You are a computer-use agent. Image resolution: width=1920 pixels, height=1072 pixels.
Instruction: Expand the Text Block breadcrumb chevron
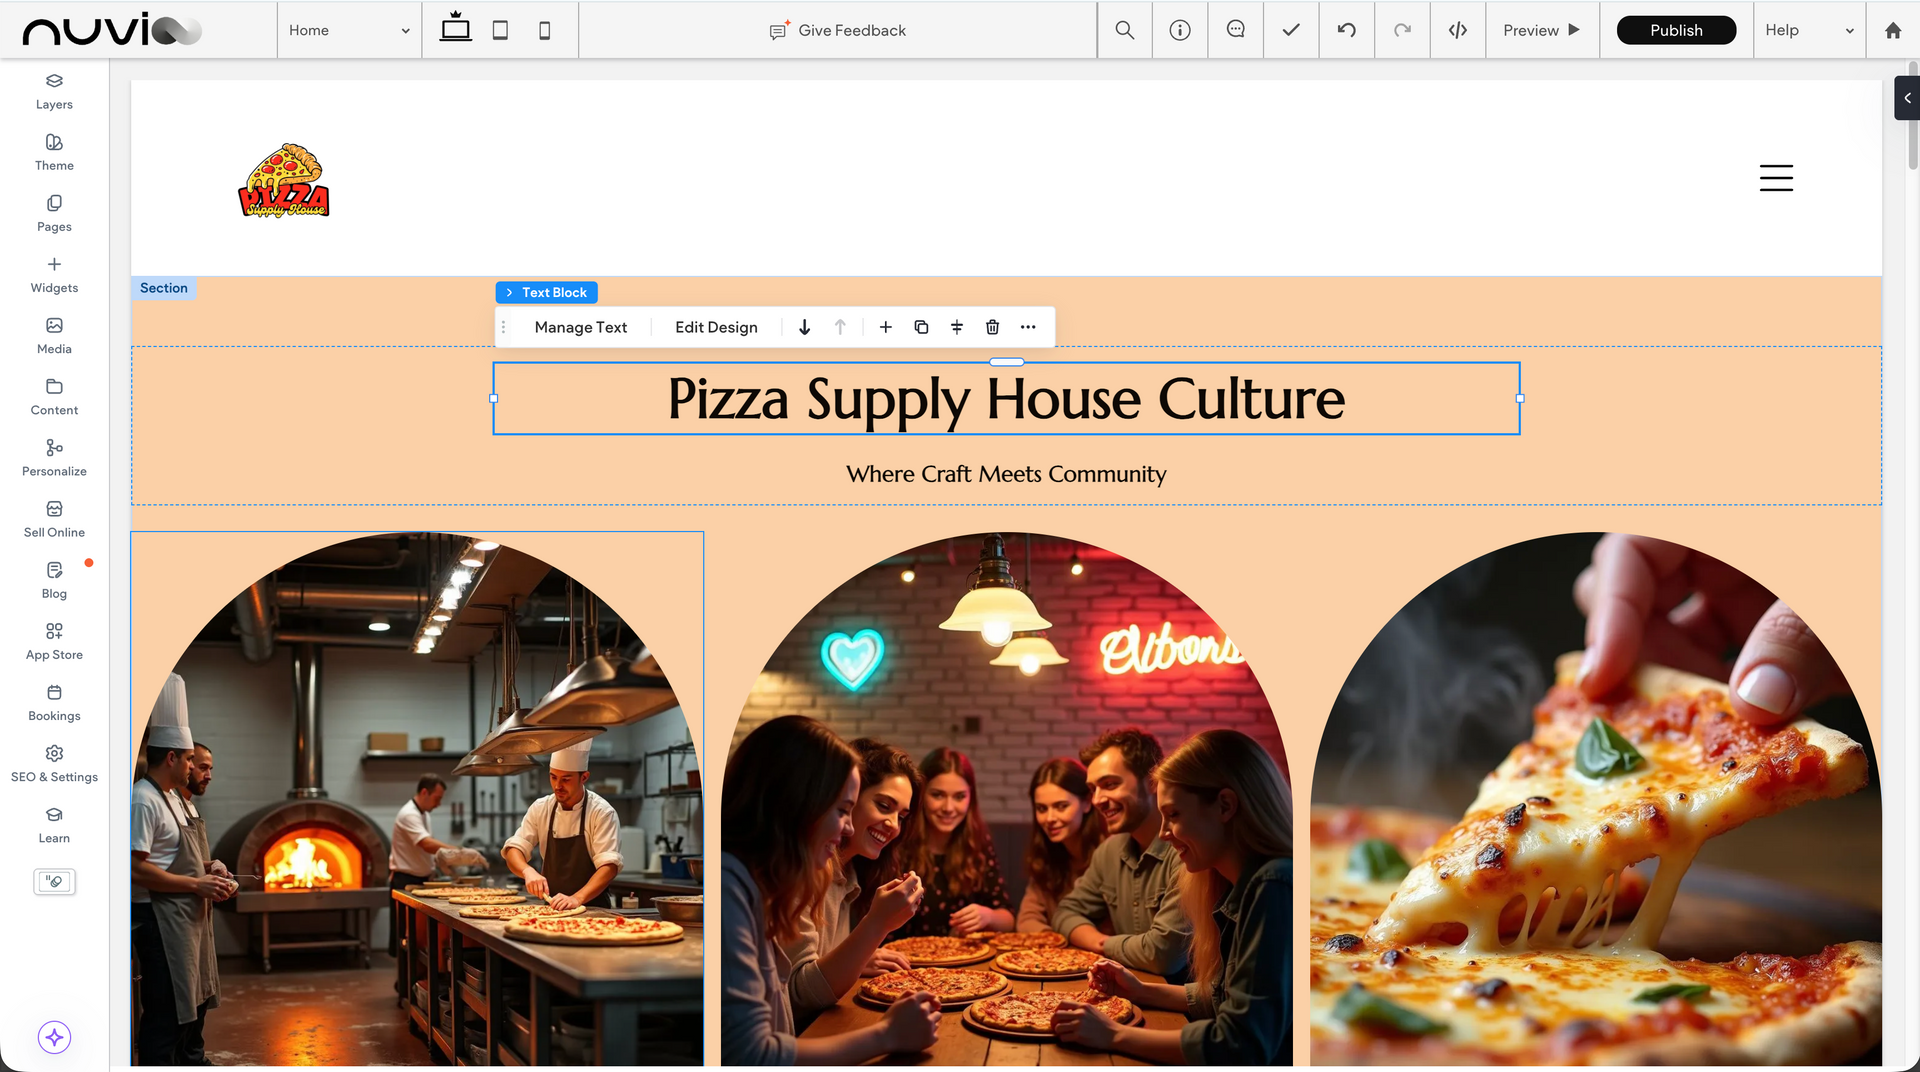coord(510,292)
